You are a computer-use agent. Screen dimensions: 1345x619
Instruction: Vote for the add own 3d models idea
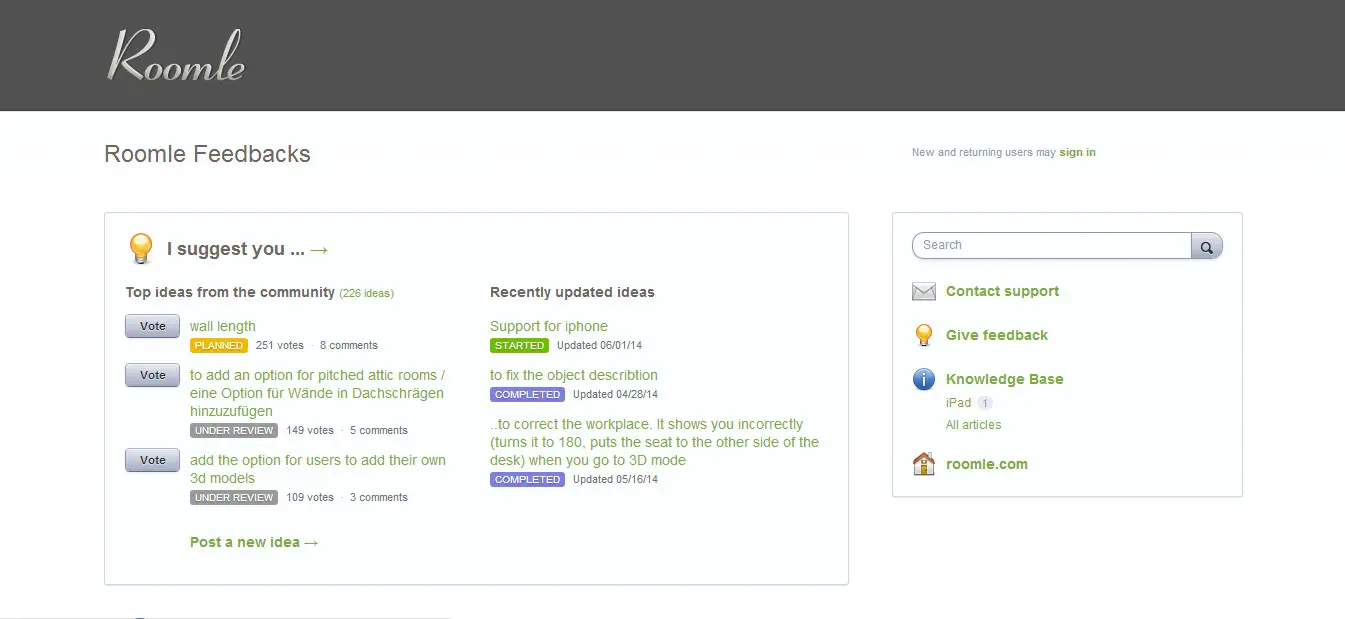tap(152, 460)
